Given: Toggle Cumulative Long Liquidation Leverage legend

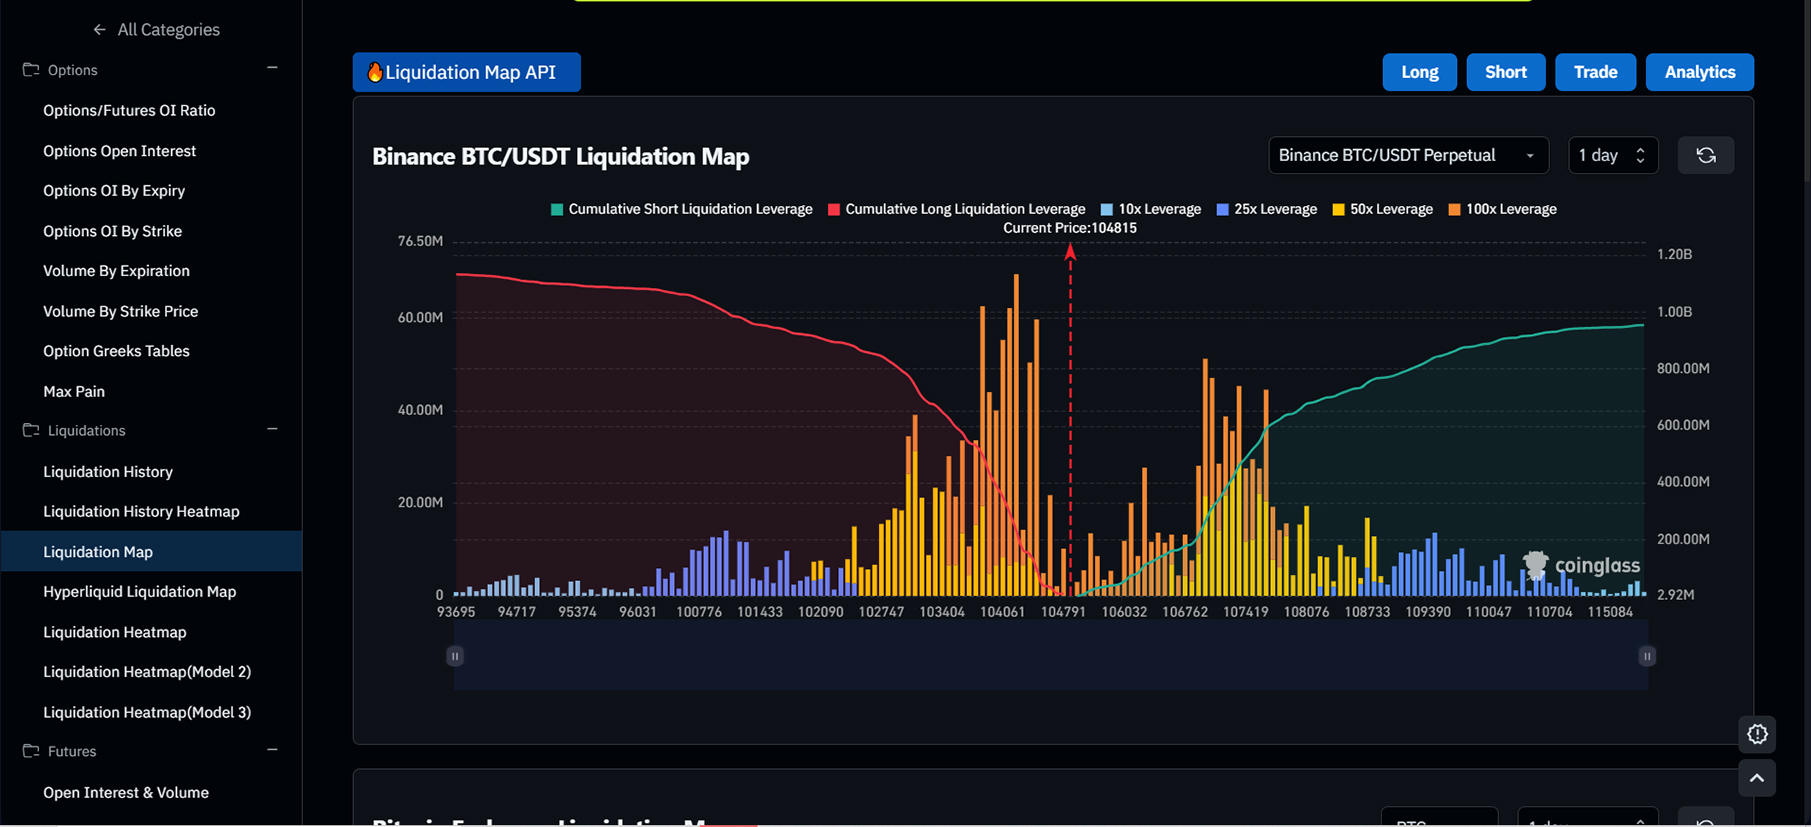Looking at the screenshot, I should coord(956,209).
